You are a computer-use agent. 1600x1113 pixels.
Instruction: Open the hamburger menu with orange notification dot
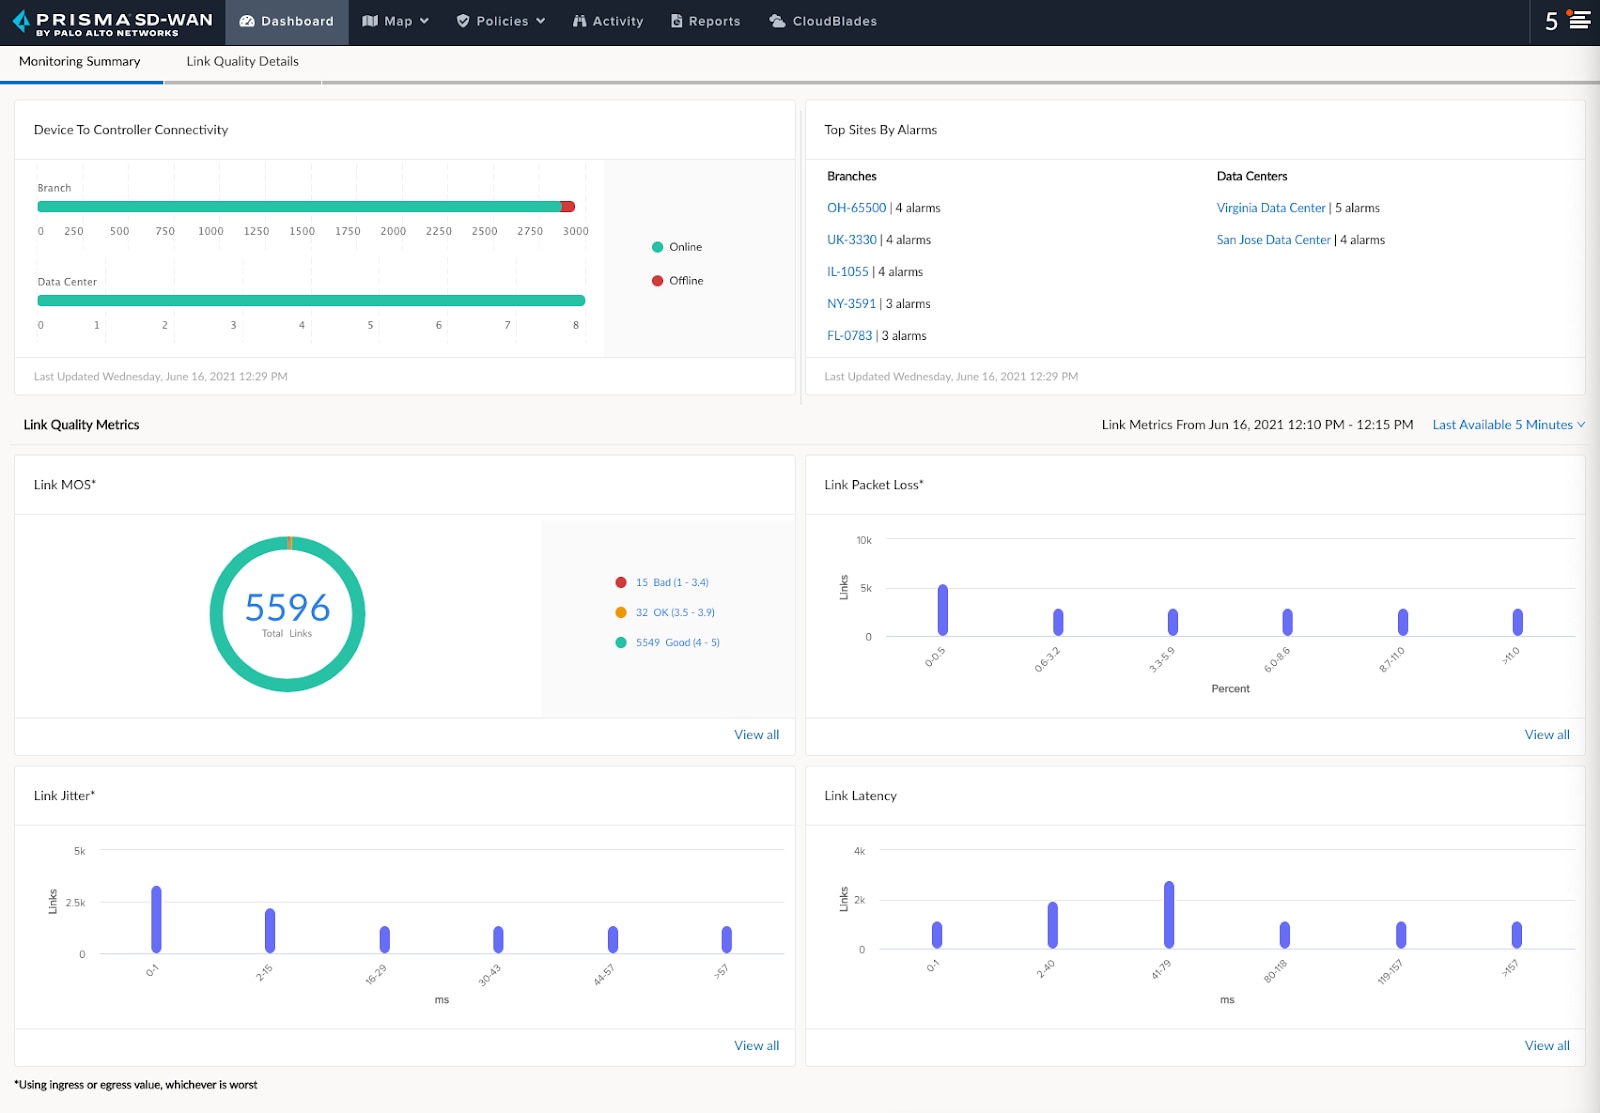pyautogui.click(x=1578, y=19)
